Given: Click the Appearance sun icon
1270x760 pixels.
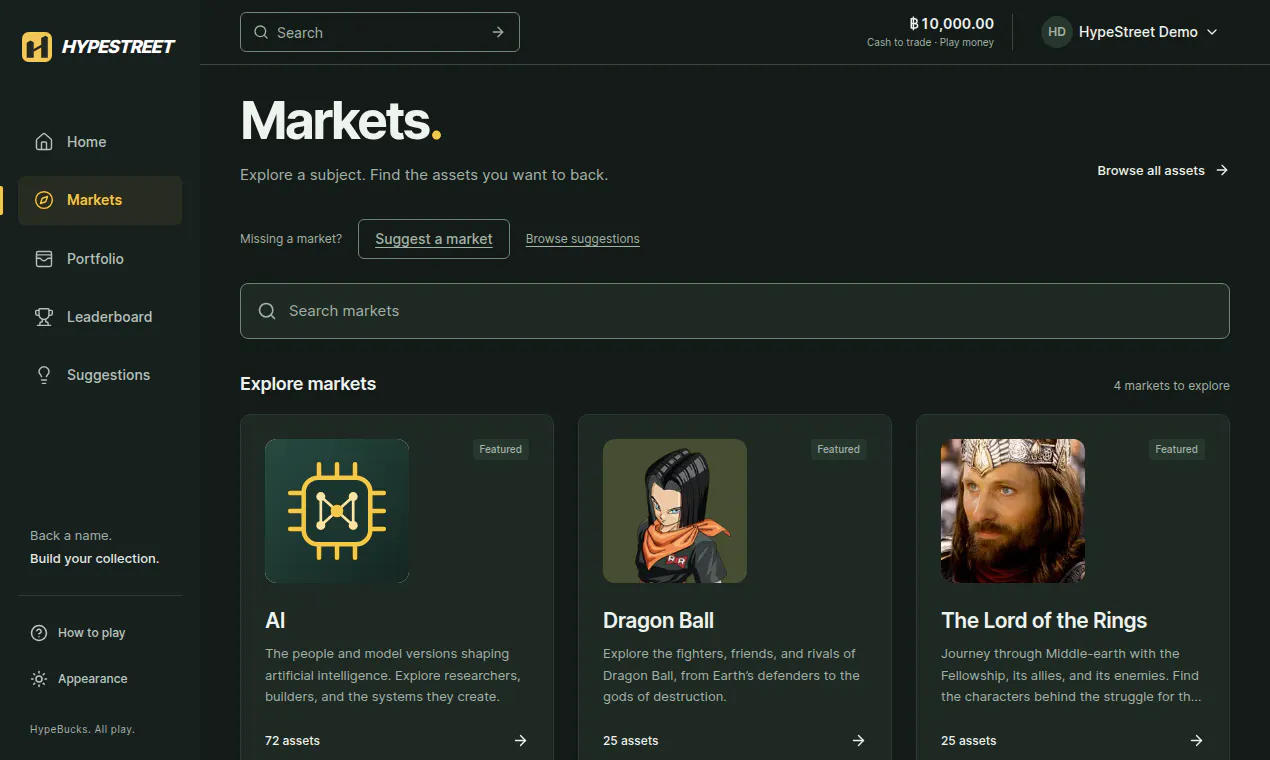Looking at the screenshot, I should tap(39, 679).
